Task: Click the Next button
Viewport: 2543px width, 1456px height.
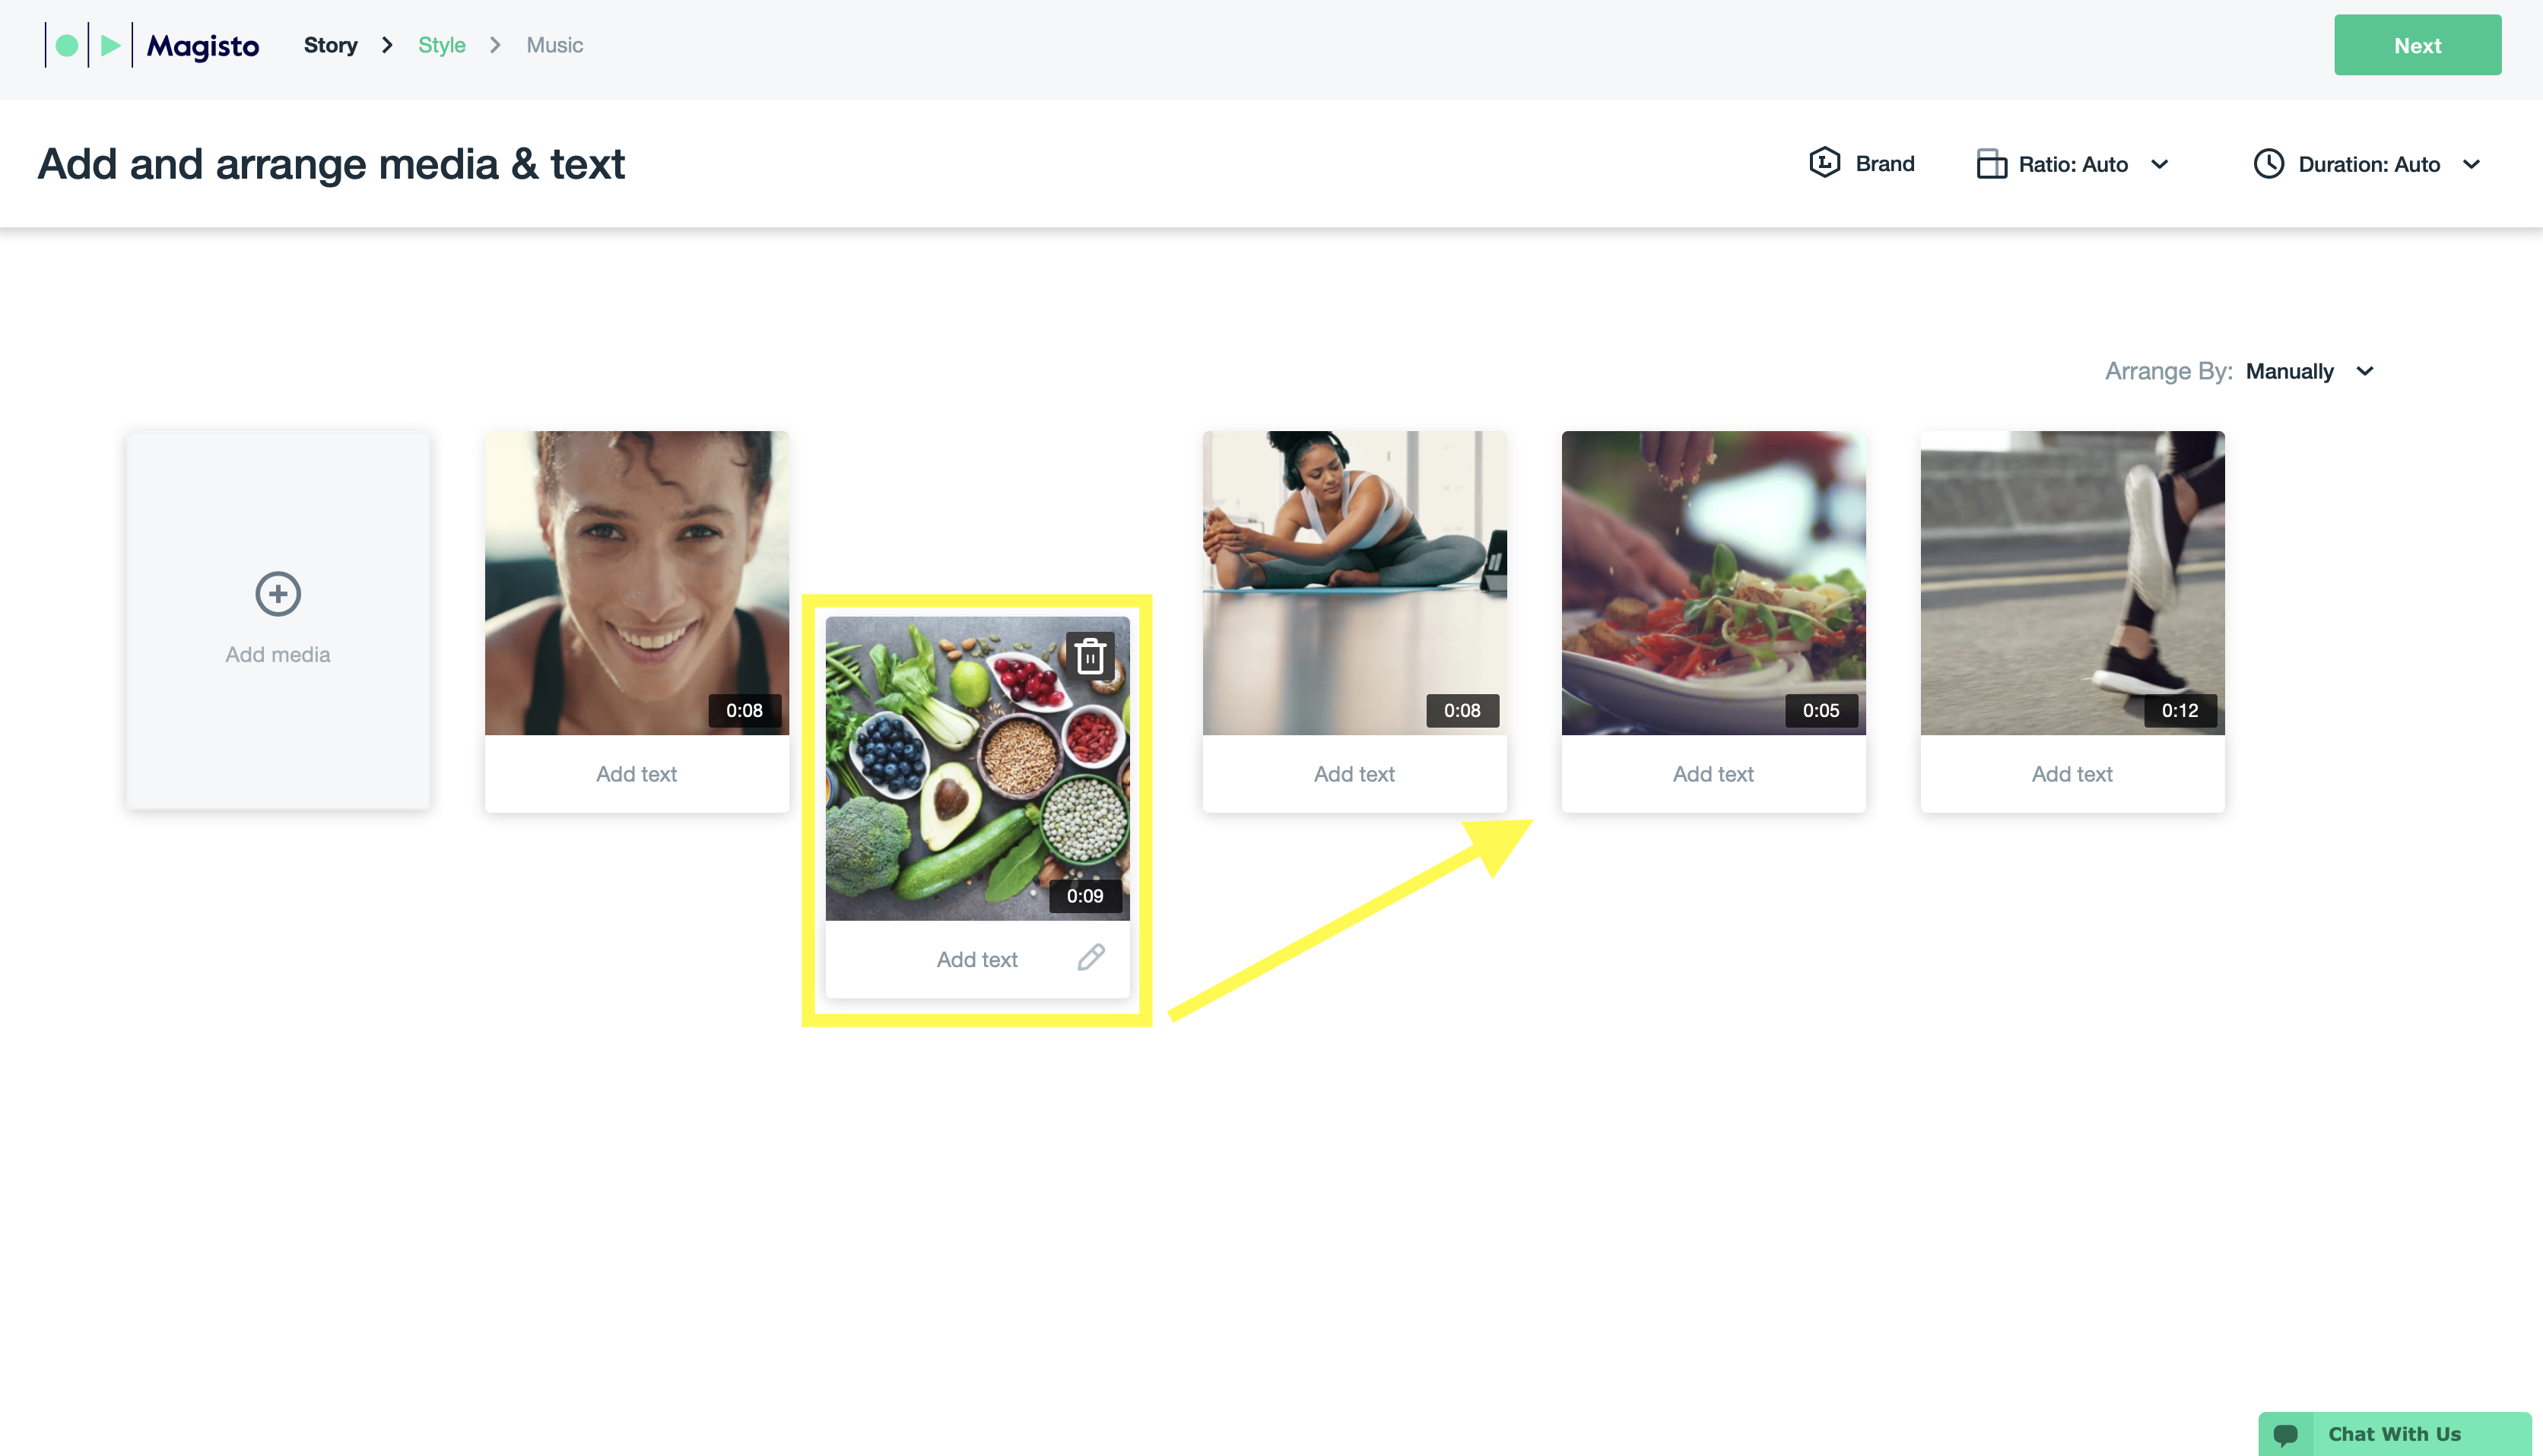Action: pos(2417,45)
